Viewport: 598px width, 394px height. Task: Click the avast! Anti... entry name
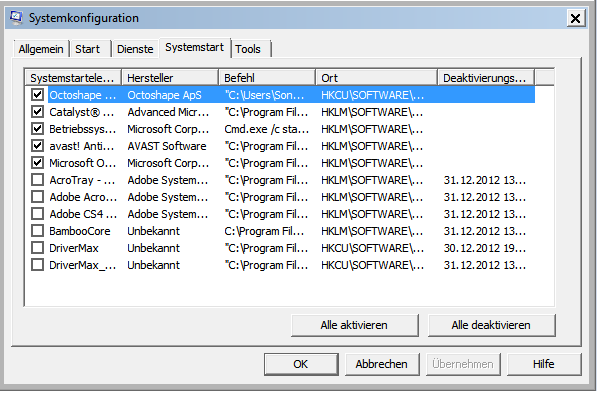pos(81,146)
